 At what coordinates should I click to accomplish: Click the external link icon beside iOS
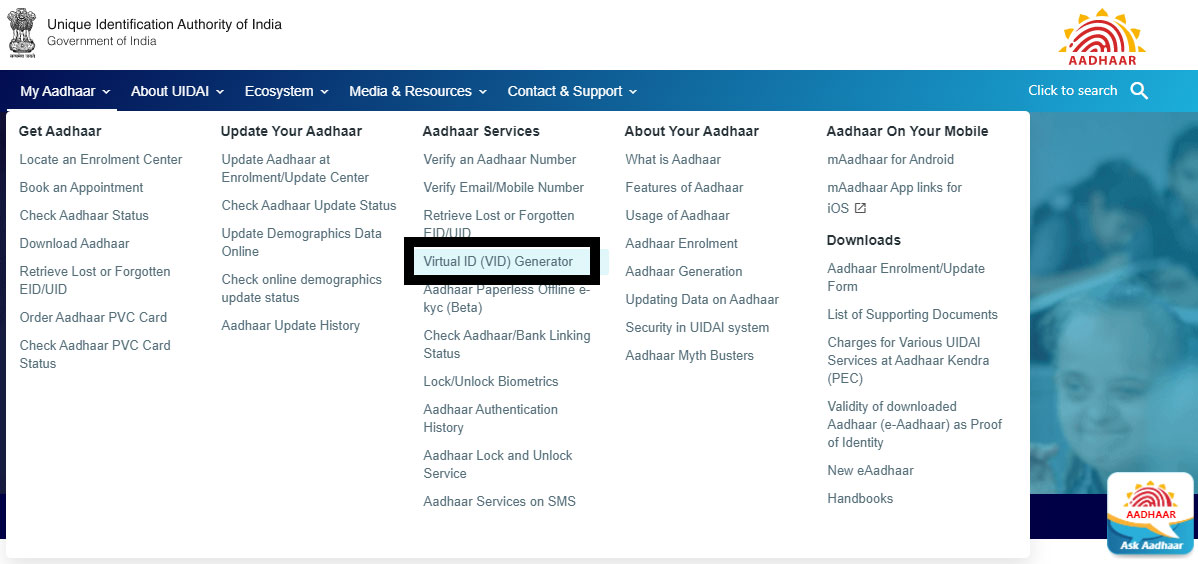coord(860,208)
